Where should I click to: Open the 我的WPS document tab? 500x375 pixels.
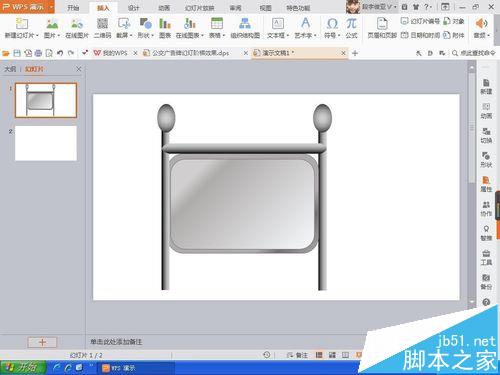[111, 53]
